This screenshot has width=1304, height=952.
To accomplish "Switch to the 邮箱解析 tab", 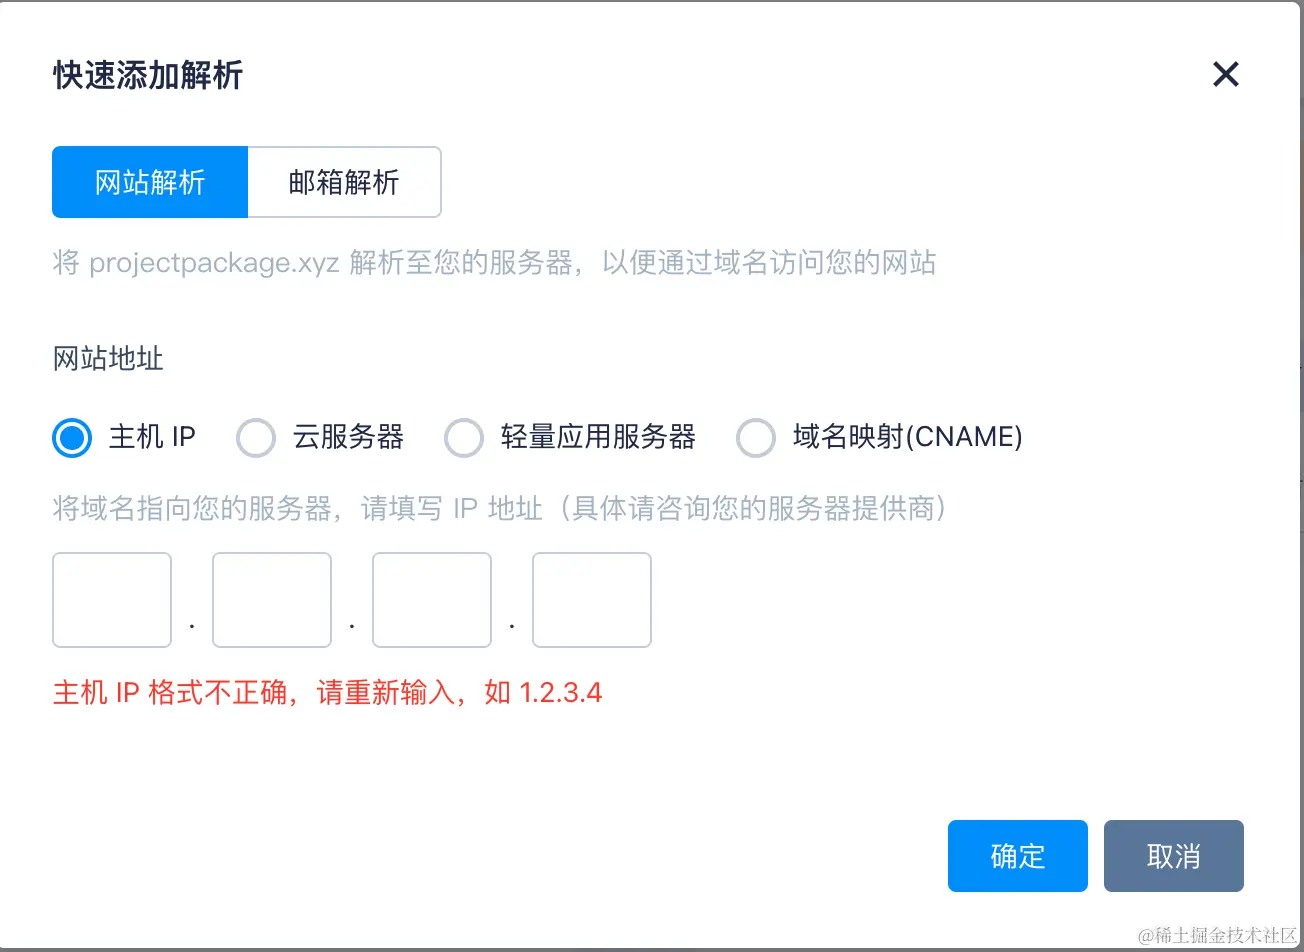I will point(344,182).
